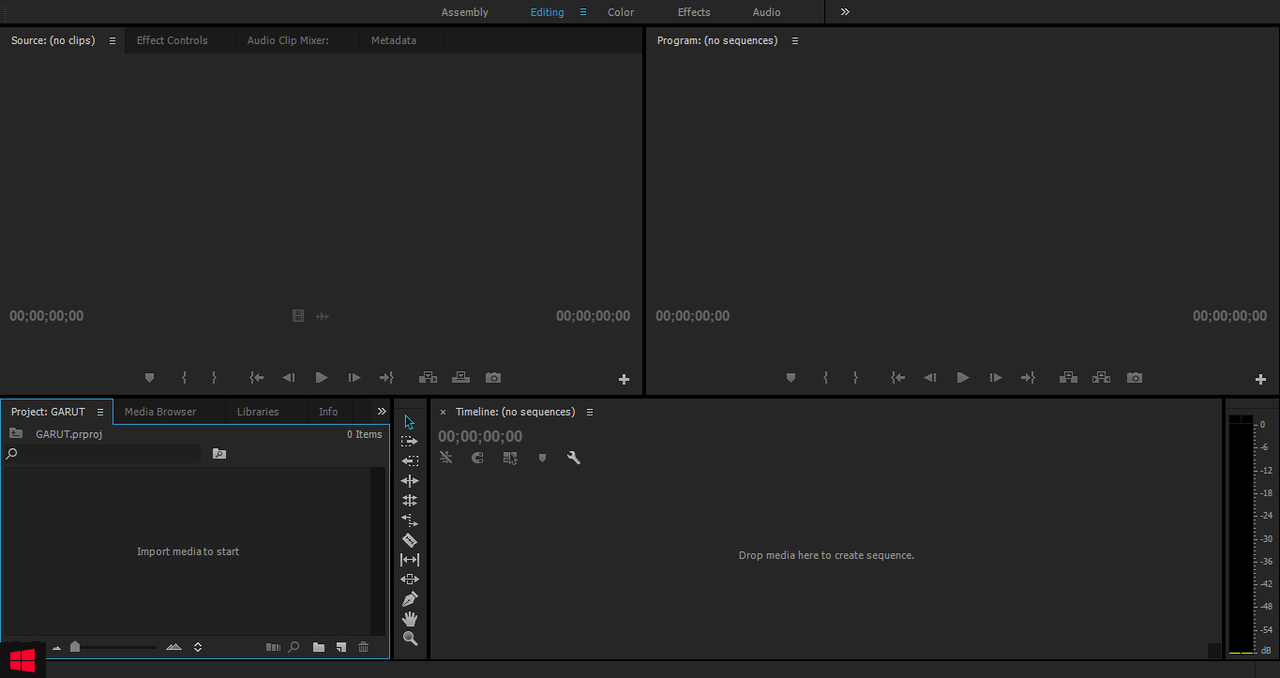Open Program Monitor Button Editor plus

point(1261,379)
